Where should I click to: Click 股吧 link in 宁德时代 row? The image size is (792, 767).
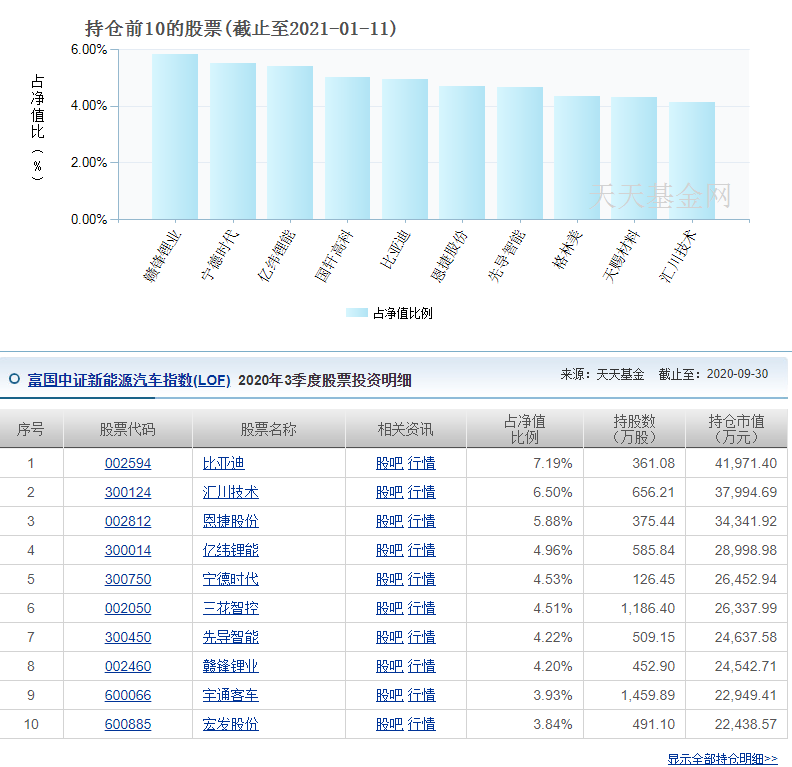pos(389,579)
